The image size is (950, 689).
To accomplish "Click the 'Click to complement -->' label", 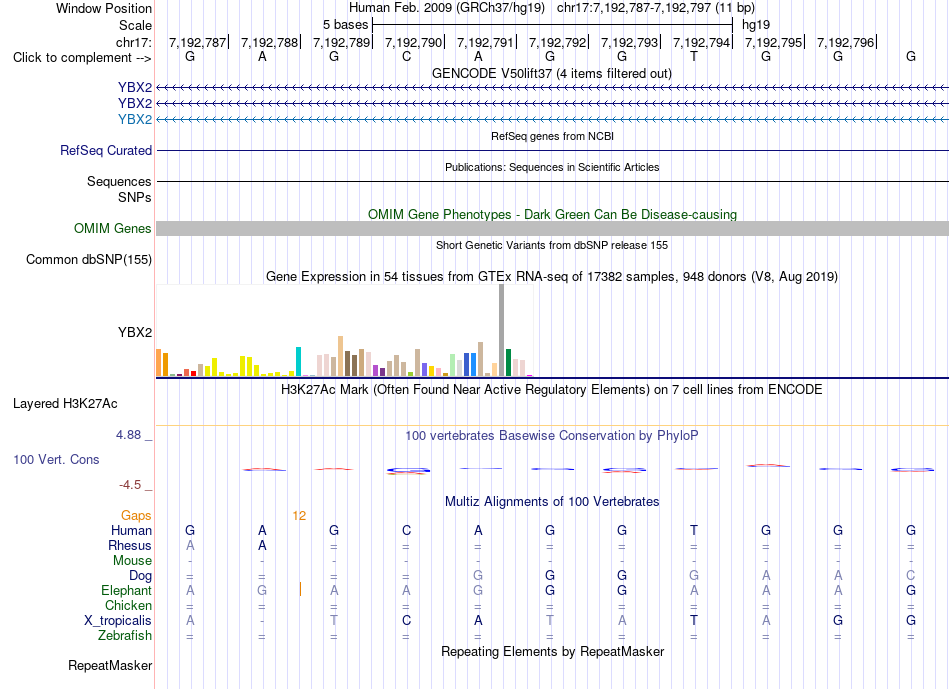I will click(x=82, y=58).
